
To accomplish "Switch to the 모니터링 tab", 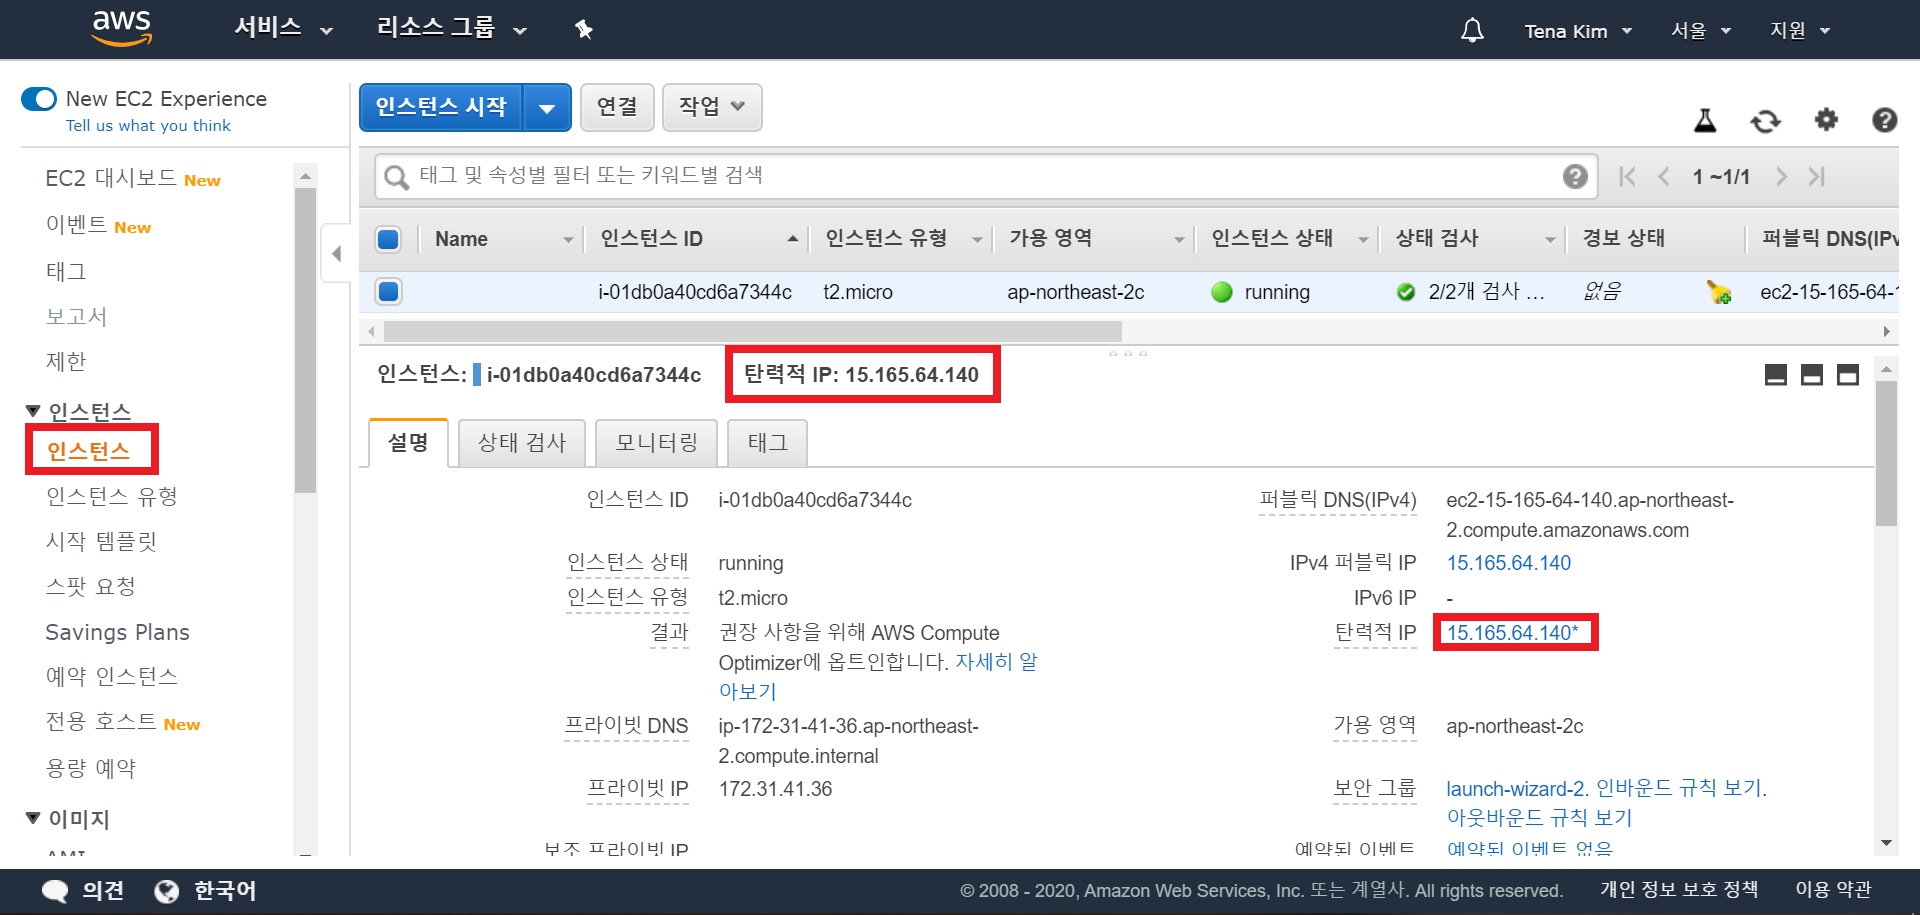I will pos(656,443).
